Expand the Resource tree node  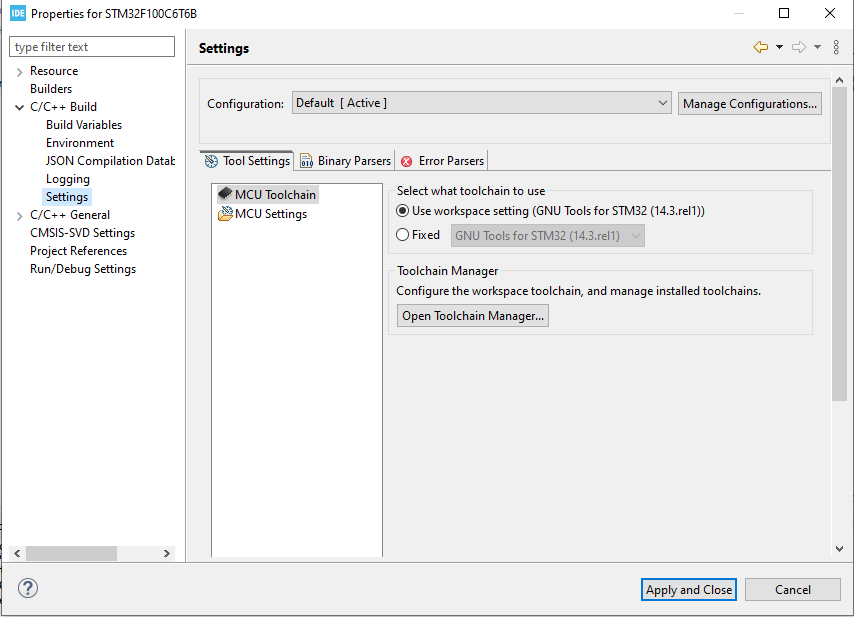pos(20,72)
